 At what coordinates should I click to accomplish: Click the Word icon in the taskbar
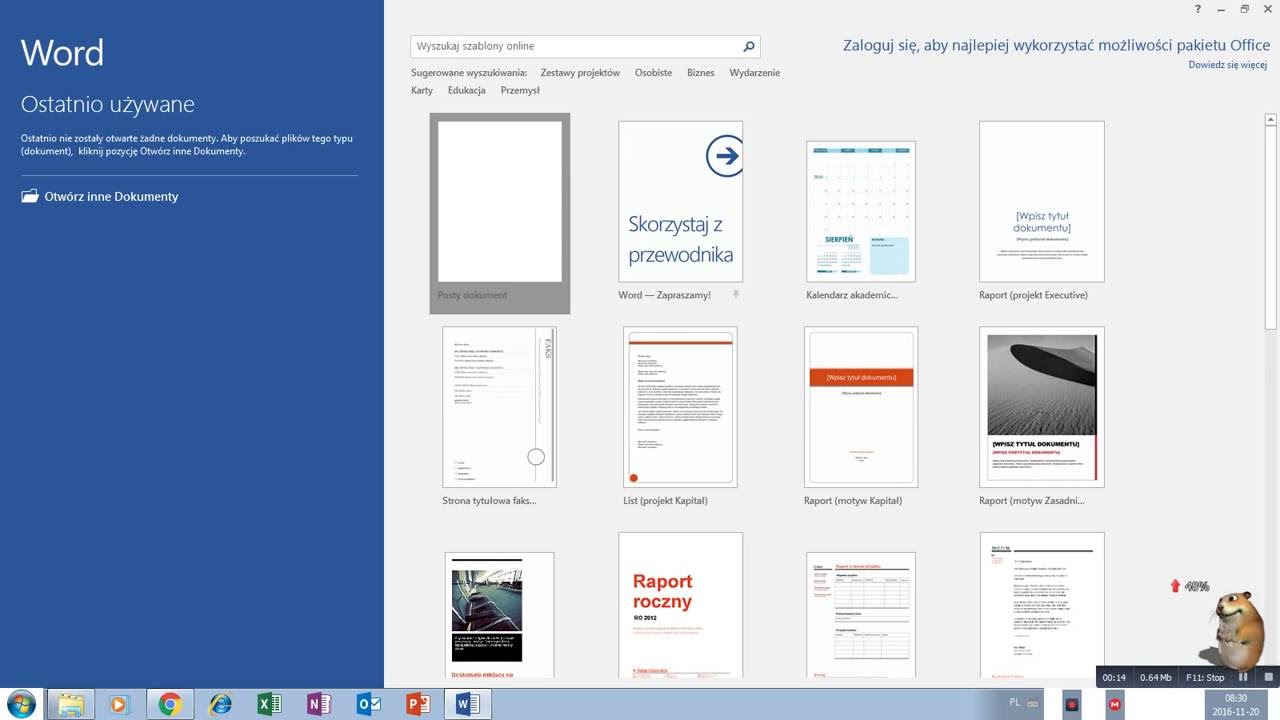point(467,704)
